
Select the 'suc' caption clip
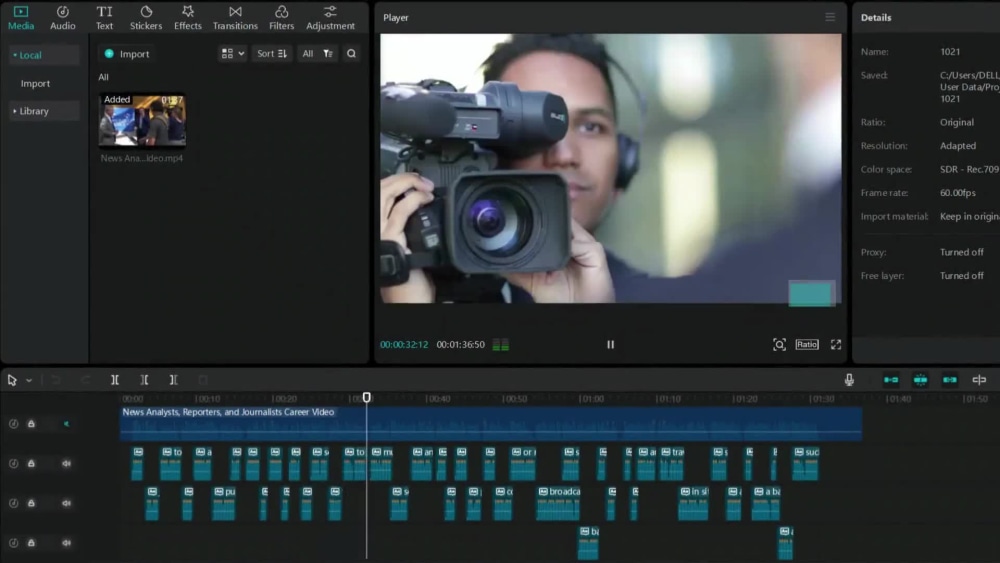805,464
